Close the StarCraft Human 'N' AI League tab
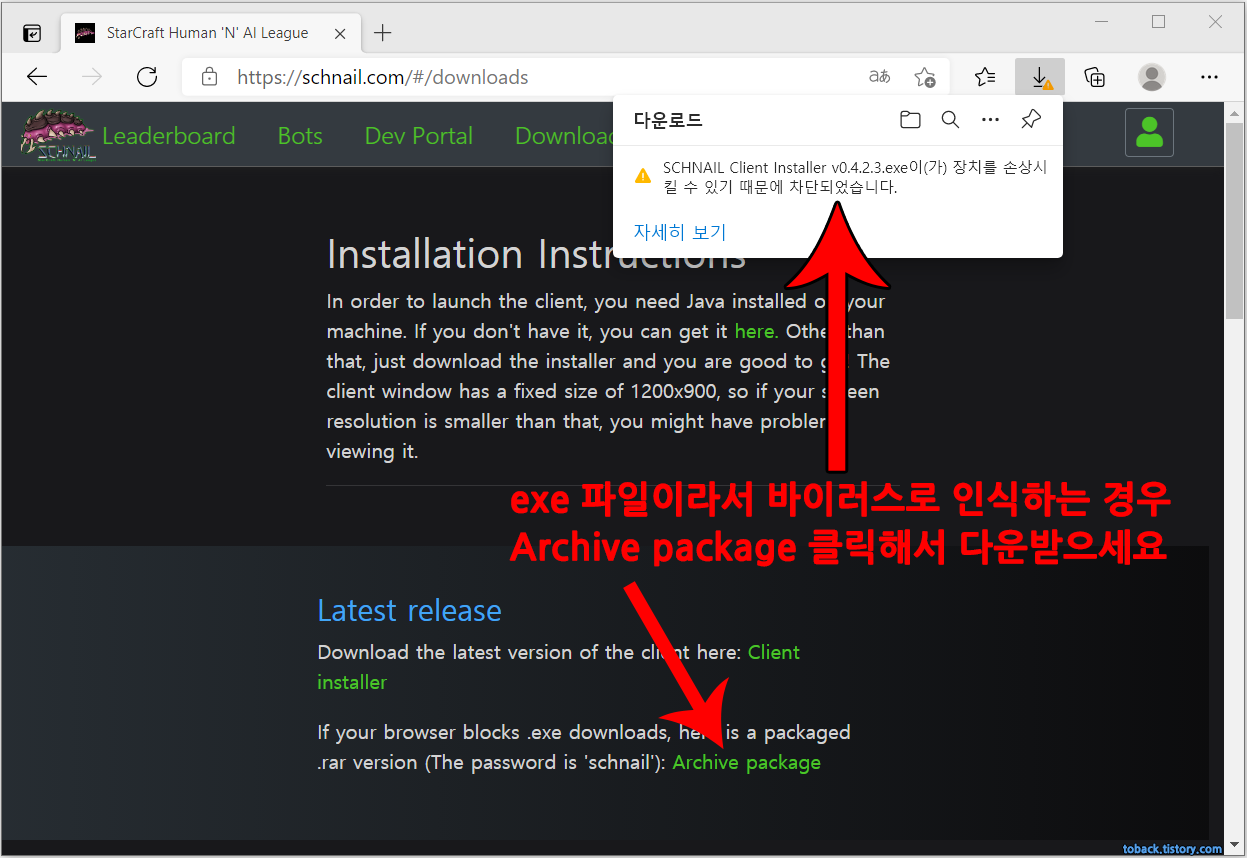 [340, 33]
